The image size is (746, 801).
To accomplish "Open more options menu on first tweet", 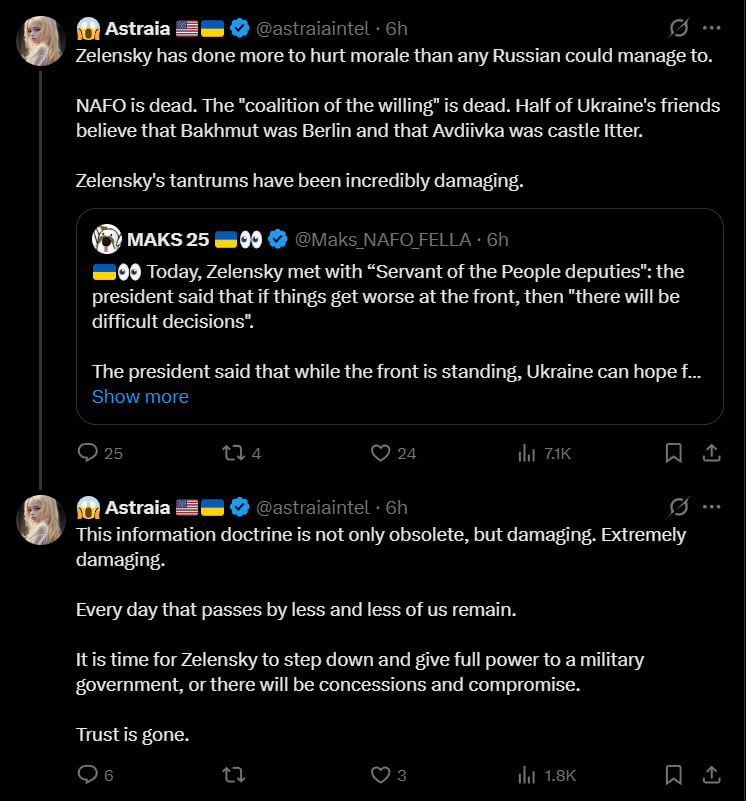I will [711, 28].
